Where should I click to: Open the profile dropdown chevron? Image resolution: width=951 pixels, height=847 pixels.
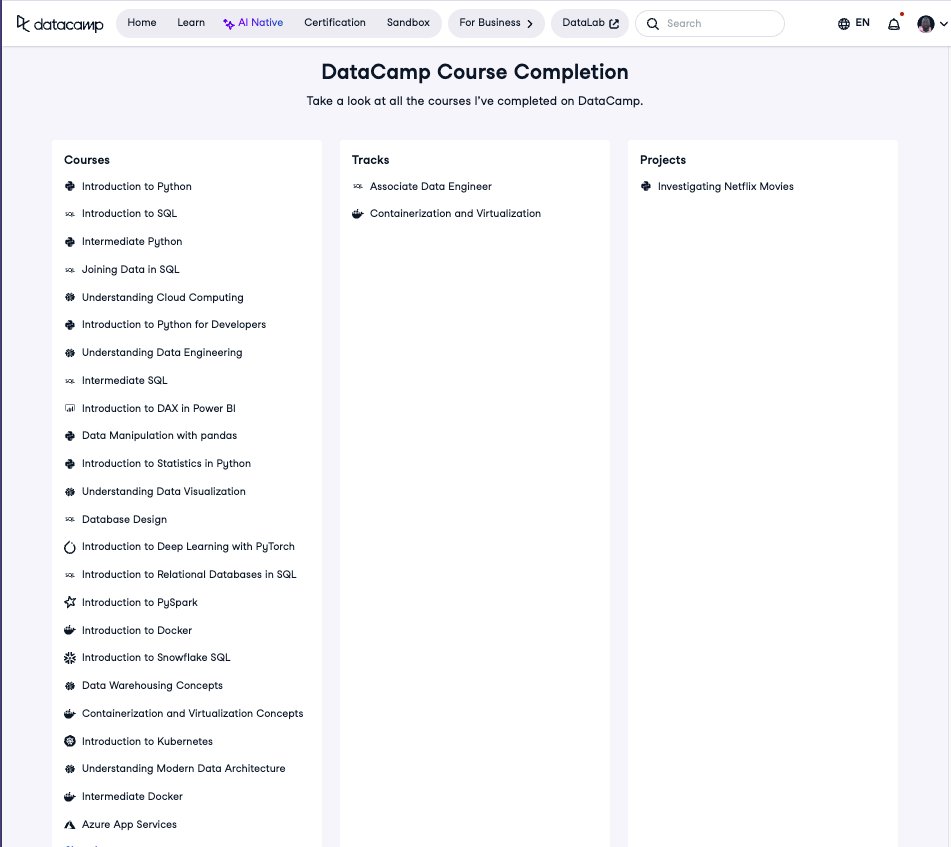point(943,24)
